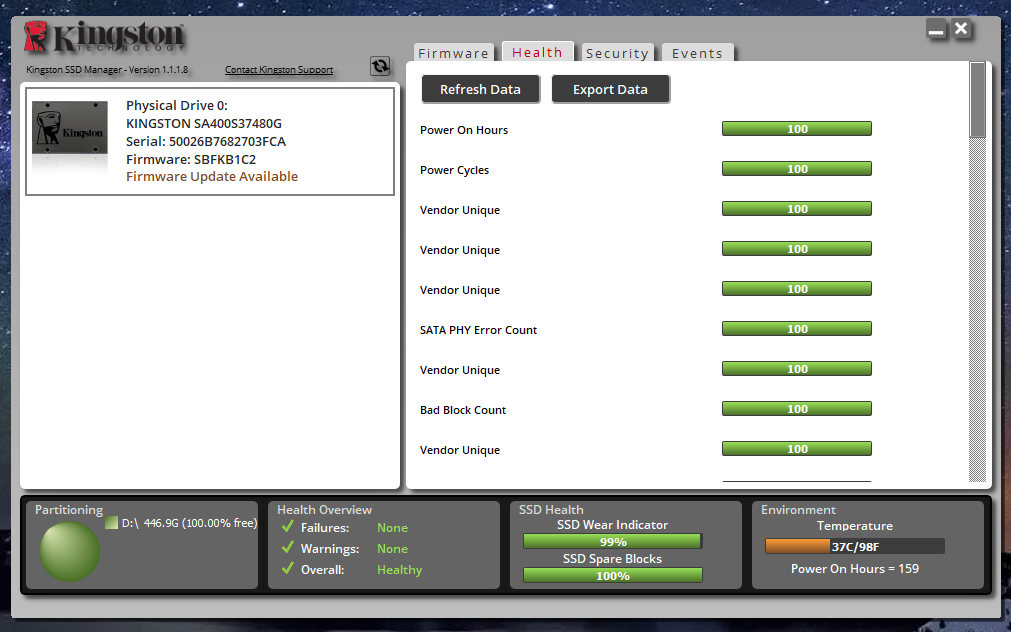Click the SSD Wear Indicator 99% bar

[x=612, y=542]
